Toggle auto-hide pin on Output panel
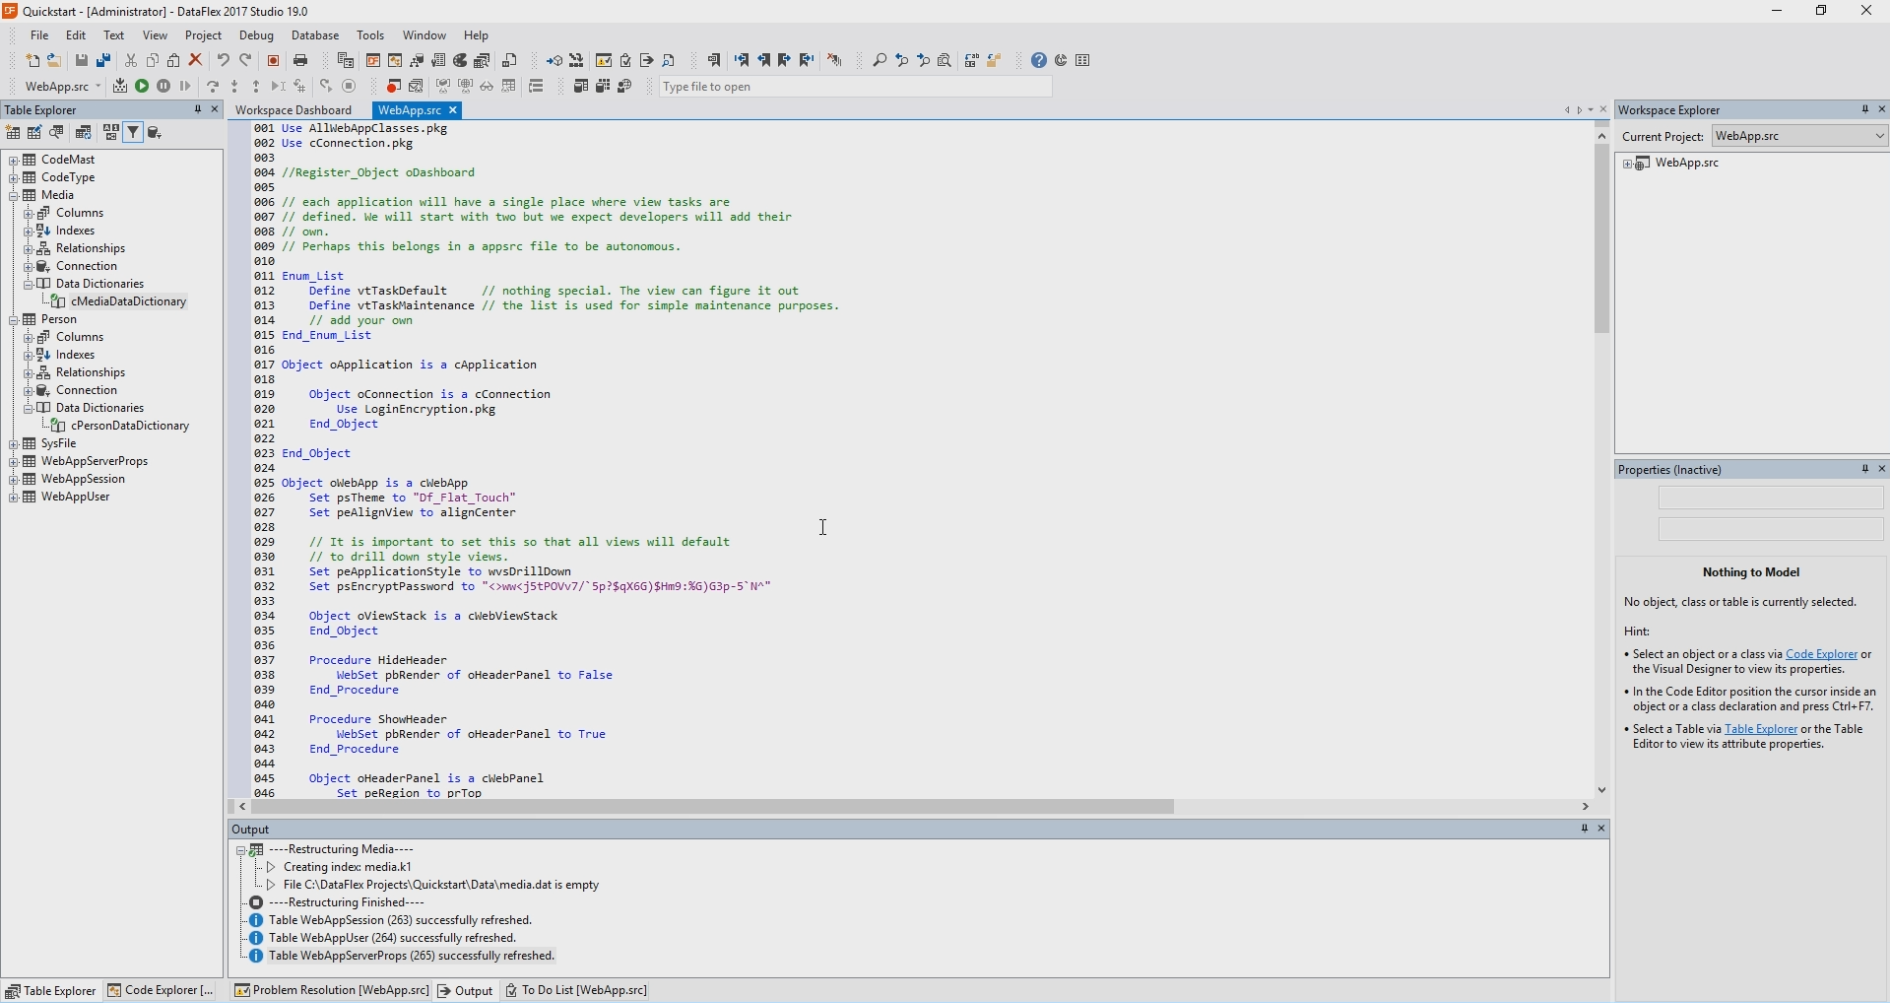 pyautogui.click(x=1584, y=829)
